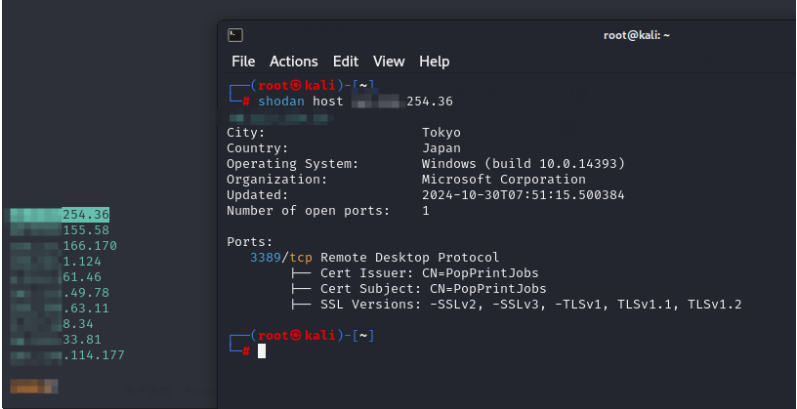
Task: Open the View menu
Action: pyautogui.click(x=389, y=62)
